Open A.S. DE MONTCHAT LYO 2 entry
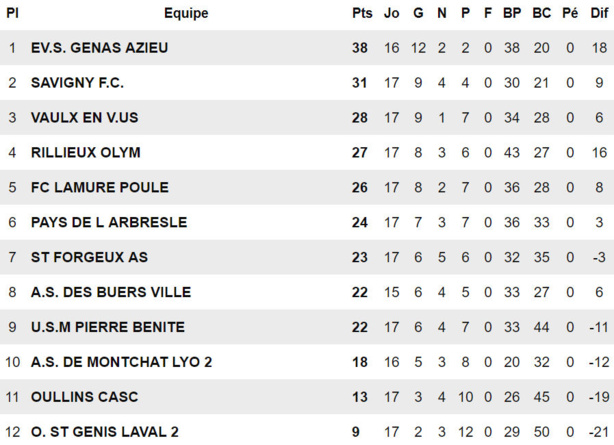This screenshot has height=445, width=614. [x=121, y=362]
